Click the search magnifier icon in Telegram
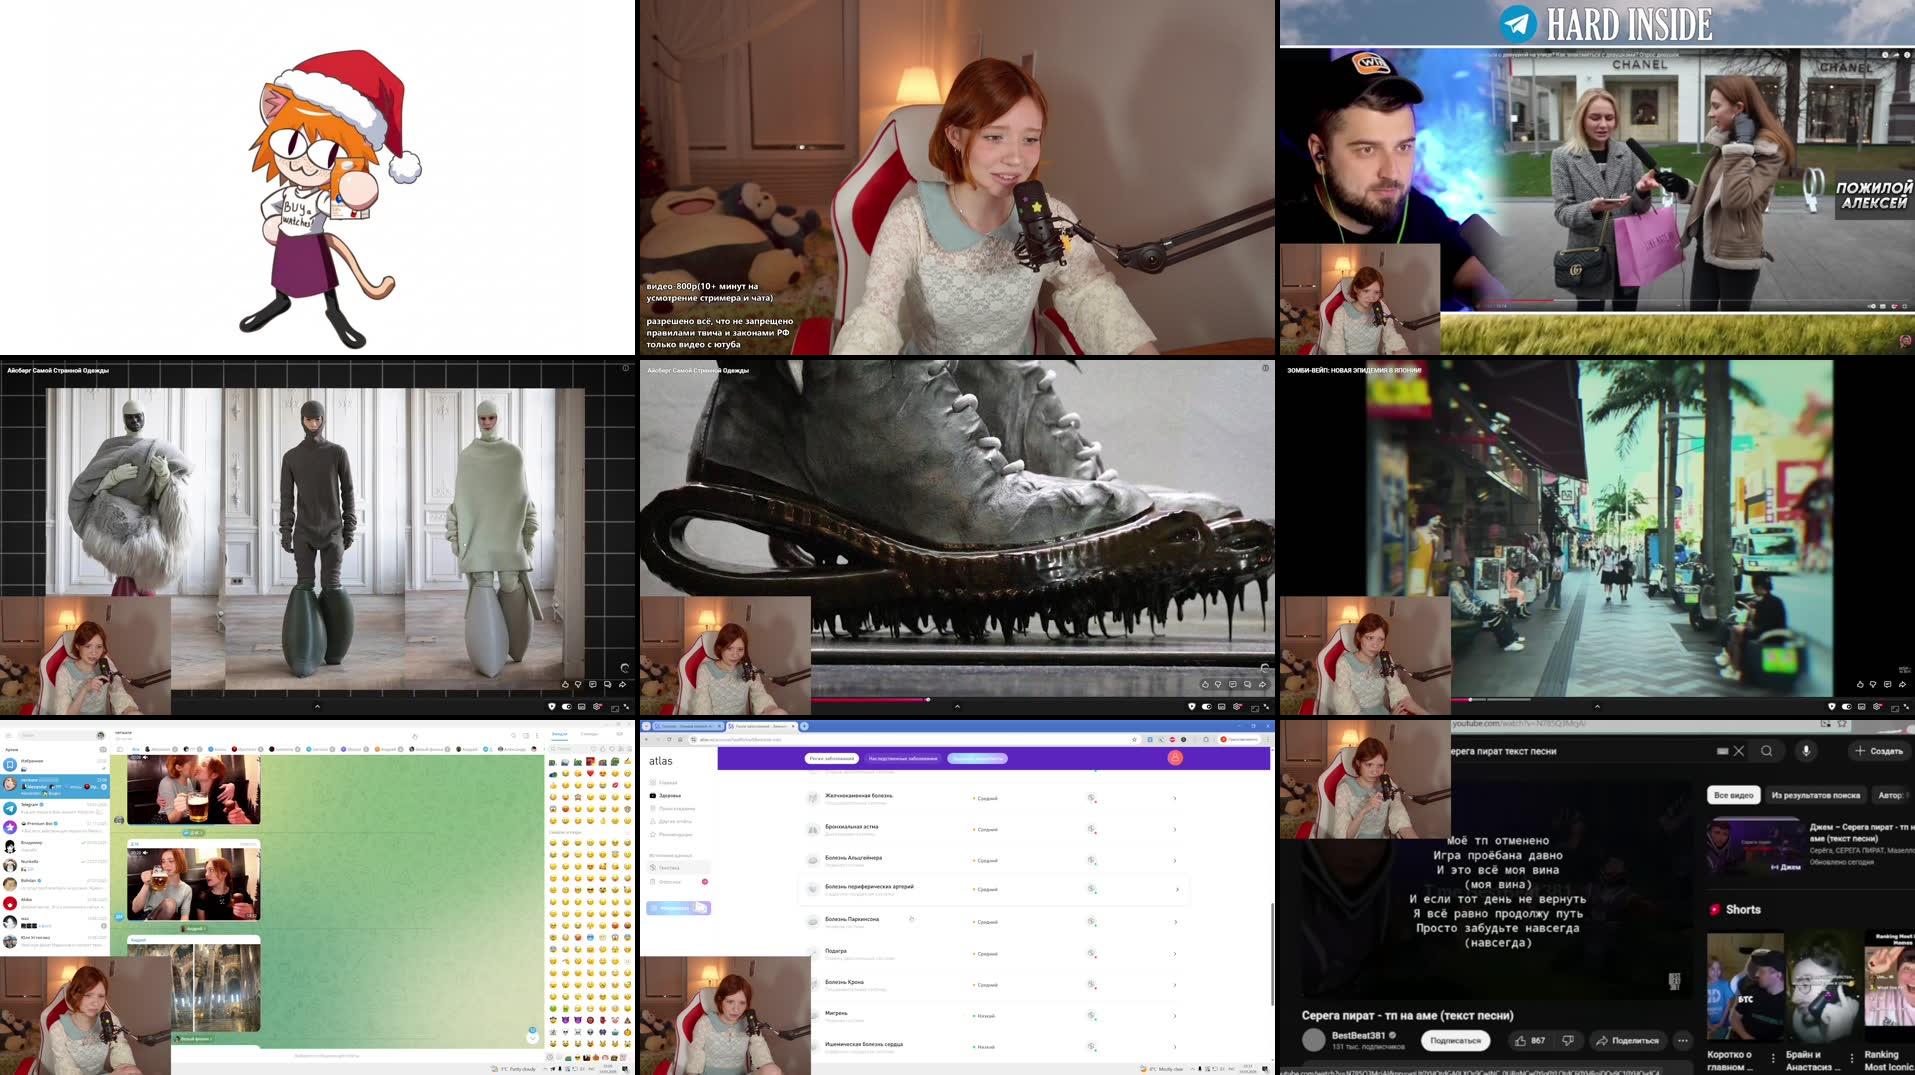 pyautogui.click(x=513, y=735)
